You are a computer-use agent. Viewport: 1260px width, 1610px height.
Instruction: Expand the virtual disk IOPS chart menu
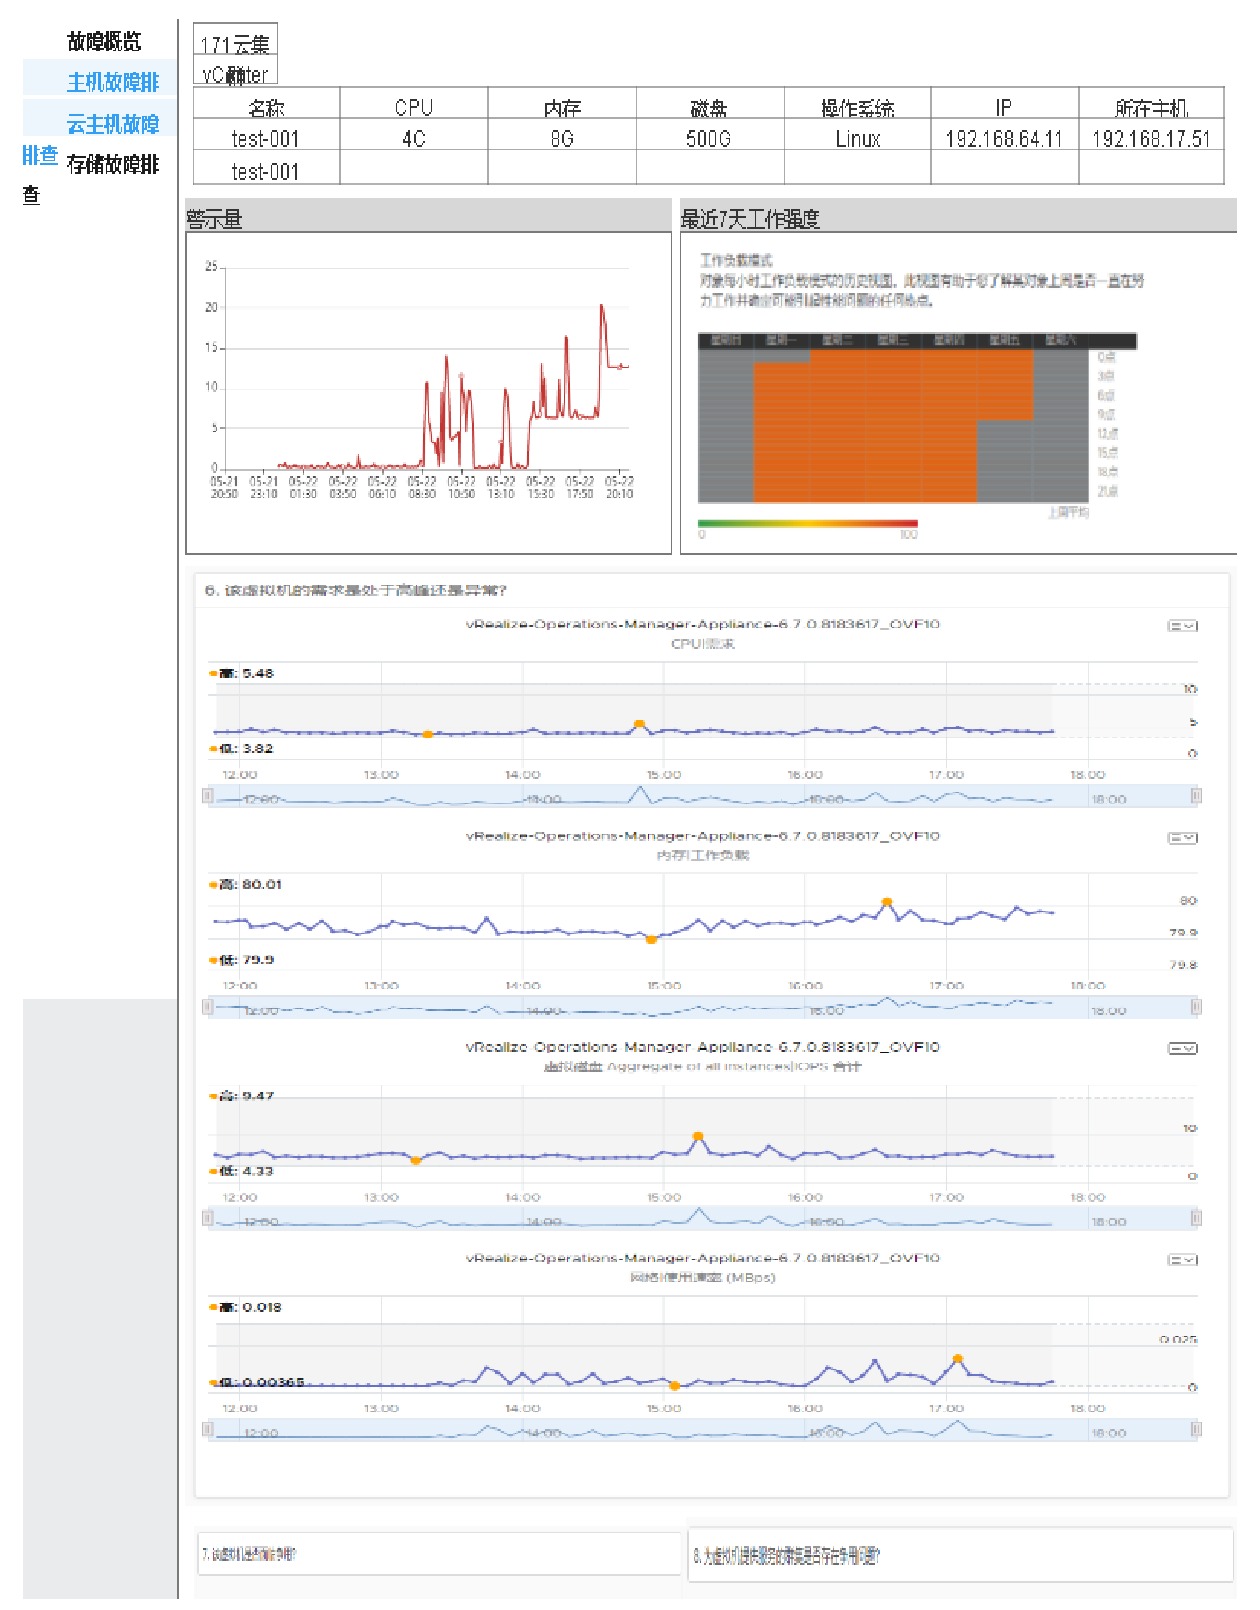(x=1183, y=1048)
